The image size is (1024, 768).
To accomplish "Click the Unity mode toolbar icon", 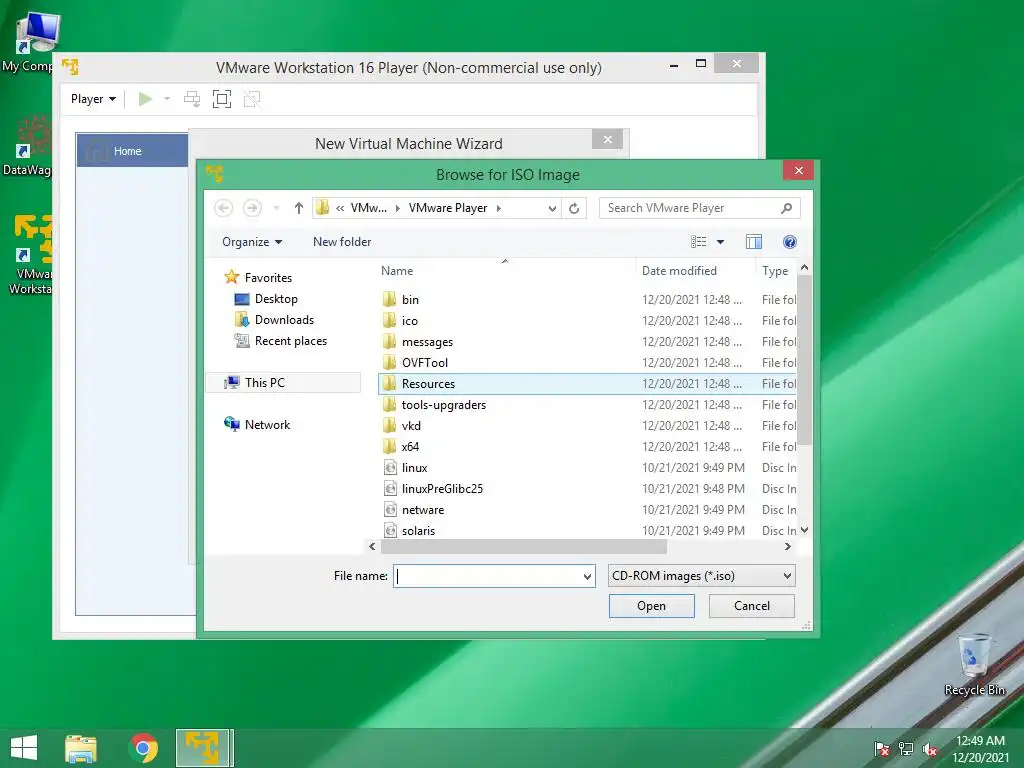I will tap(252, 99).
